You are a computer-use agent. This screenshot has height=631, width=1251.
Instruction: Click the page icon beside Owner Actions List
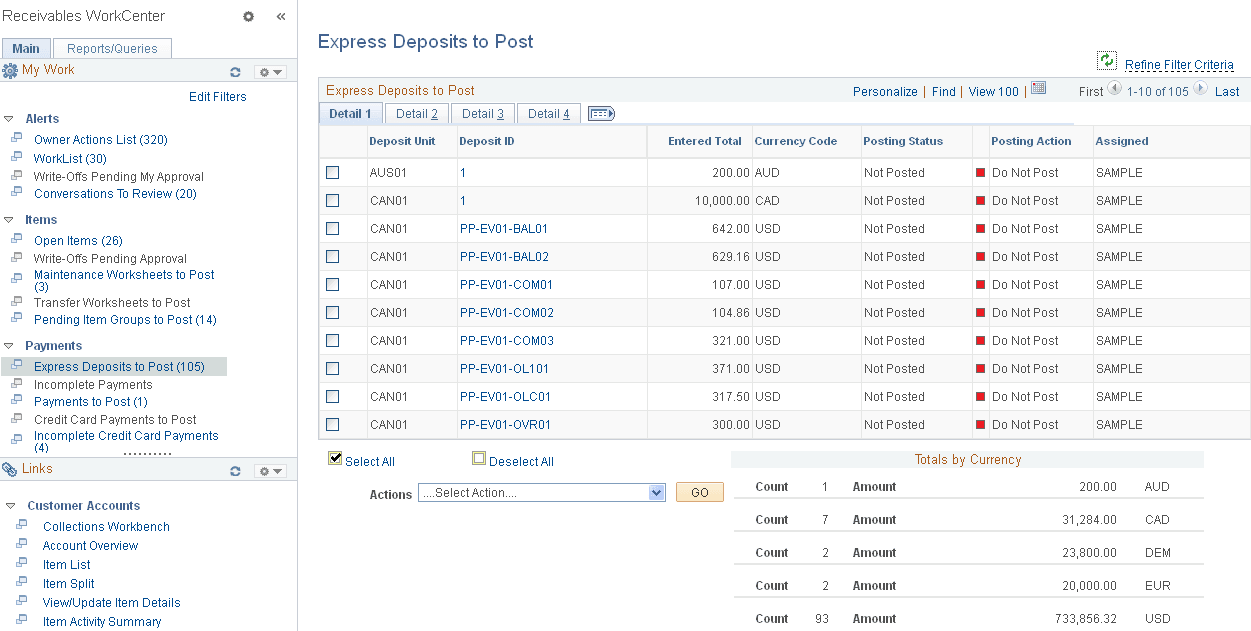[x=17, y=139]
